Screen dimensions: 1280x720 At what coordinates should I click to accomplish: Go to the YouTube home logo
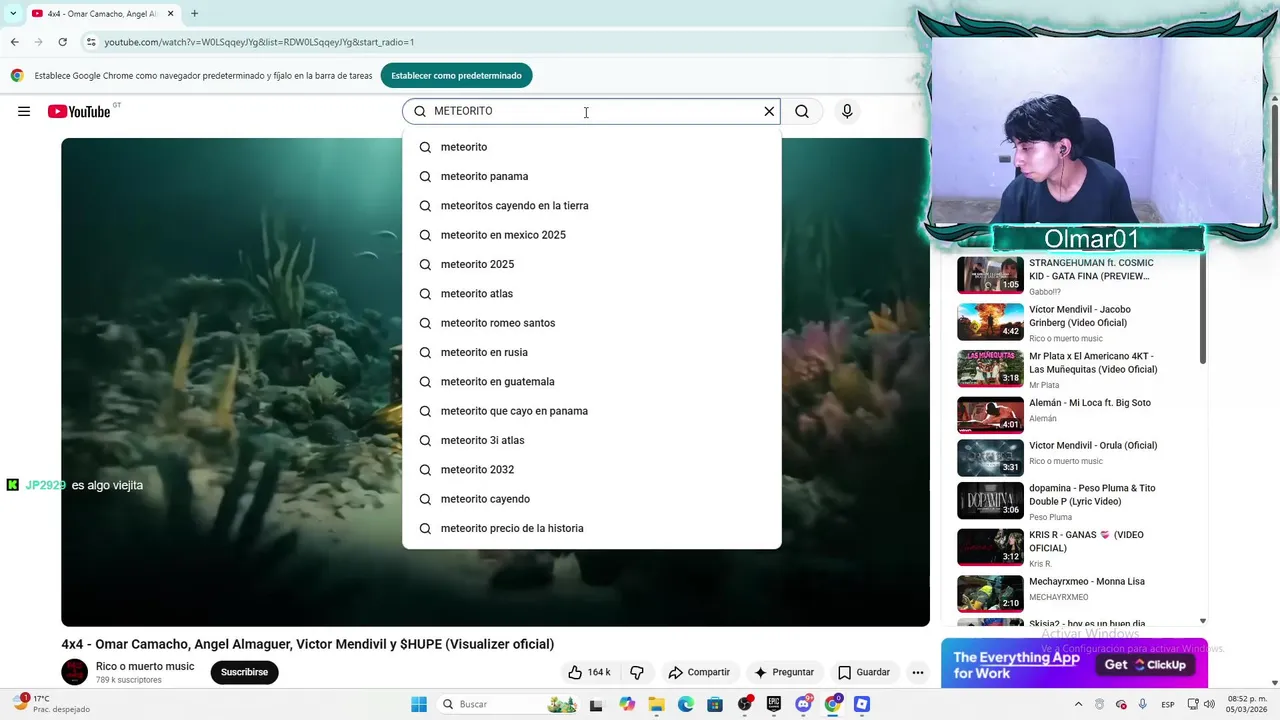pos(80,111)
